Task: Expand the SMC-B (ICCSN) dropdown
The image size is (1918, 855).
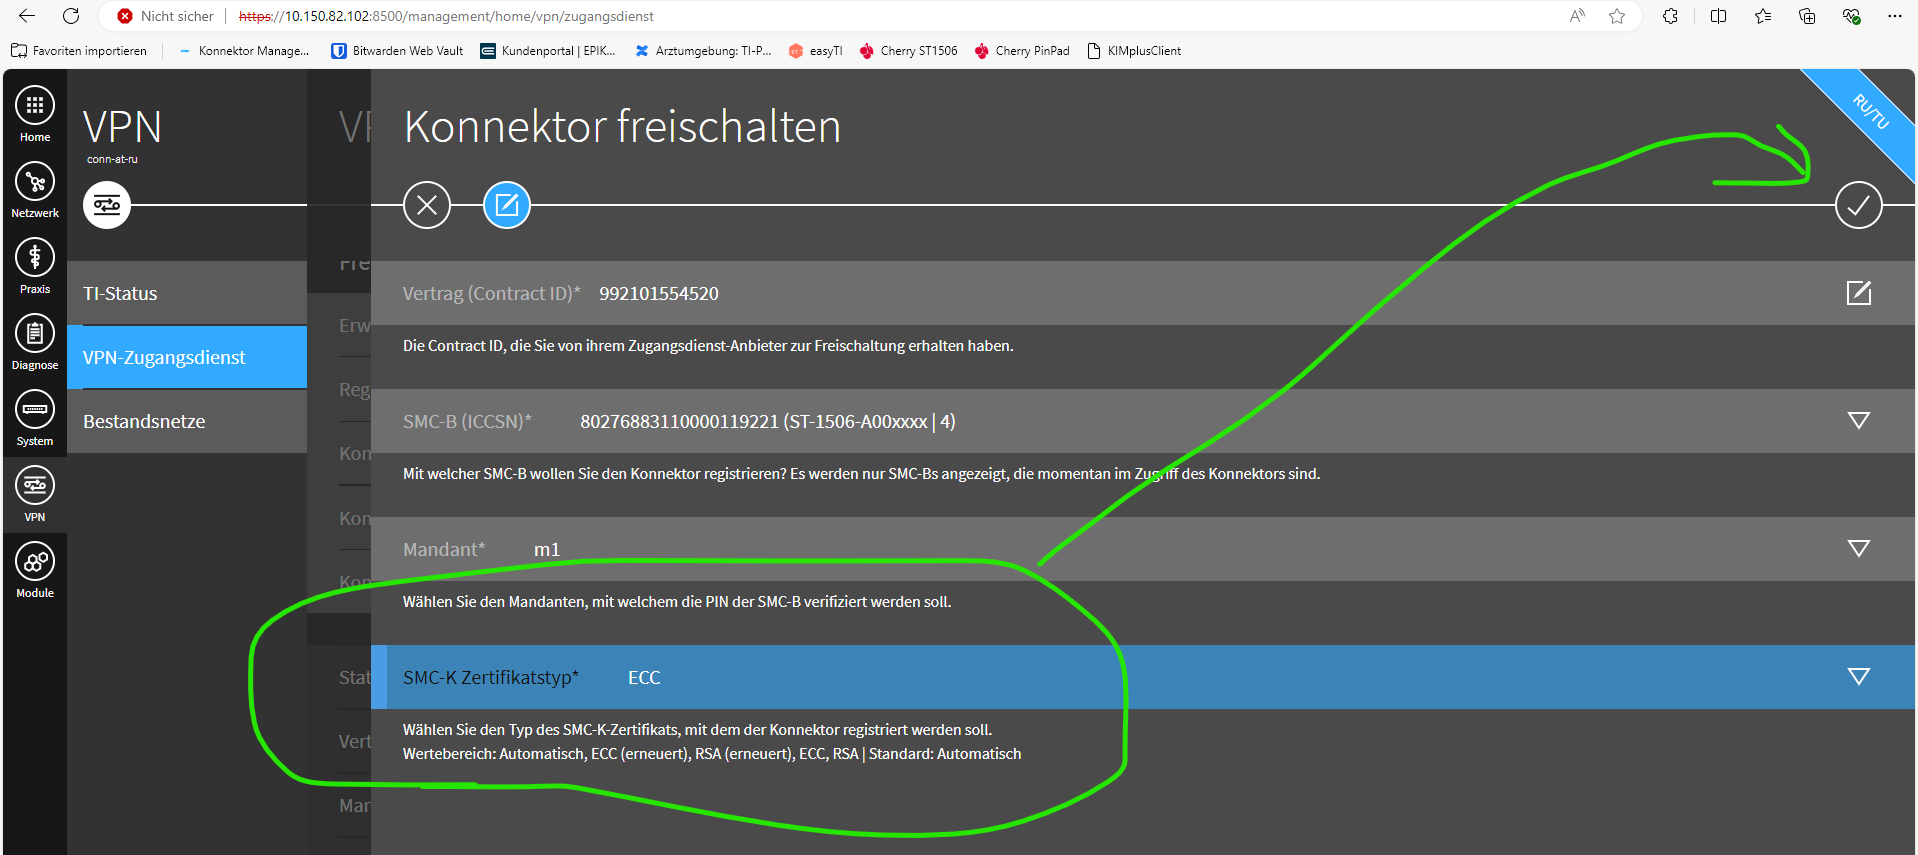Action: tap(1858, 421)
